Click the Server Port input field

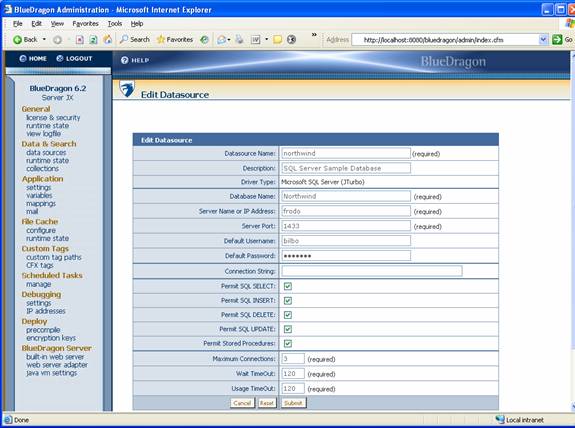pyautogui.click(x=346, y=226)
